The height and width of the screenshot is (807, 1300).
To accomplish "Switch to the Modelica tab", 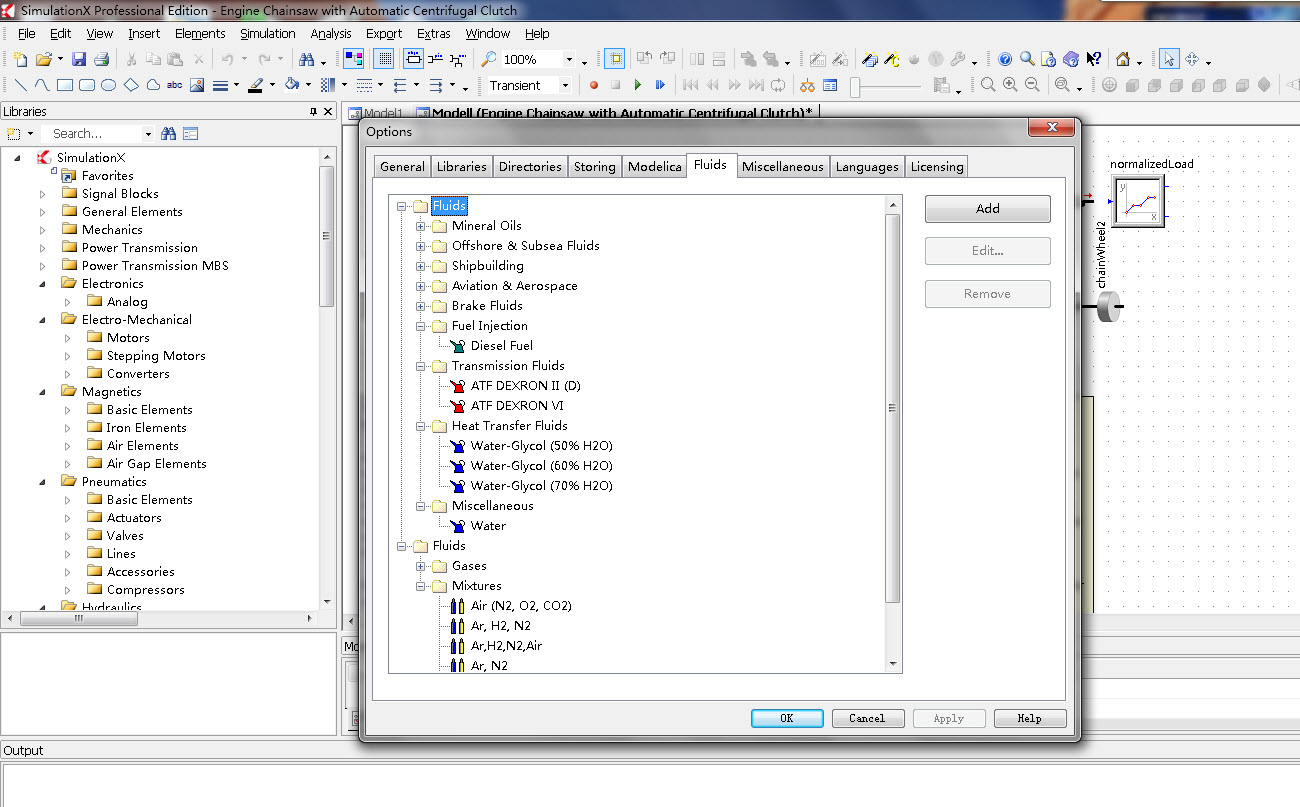I will [x=654, y=167].
